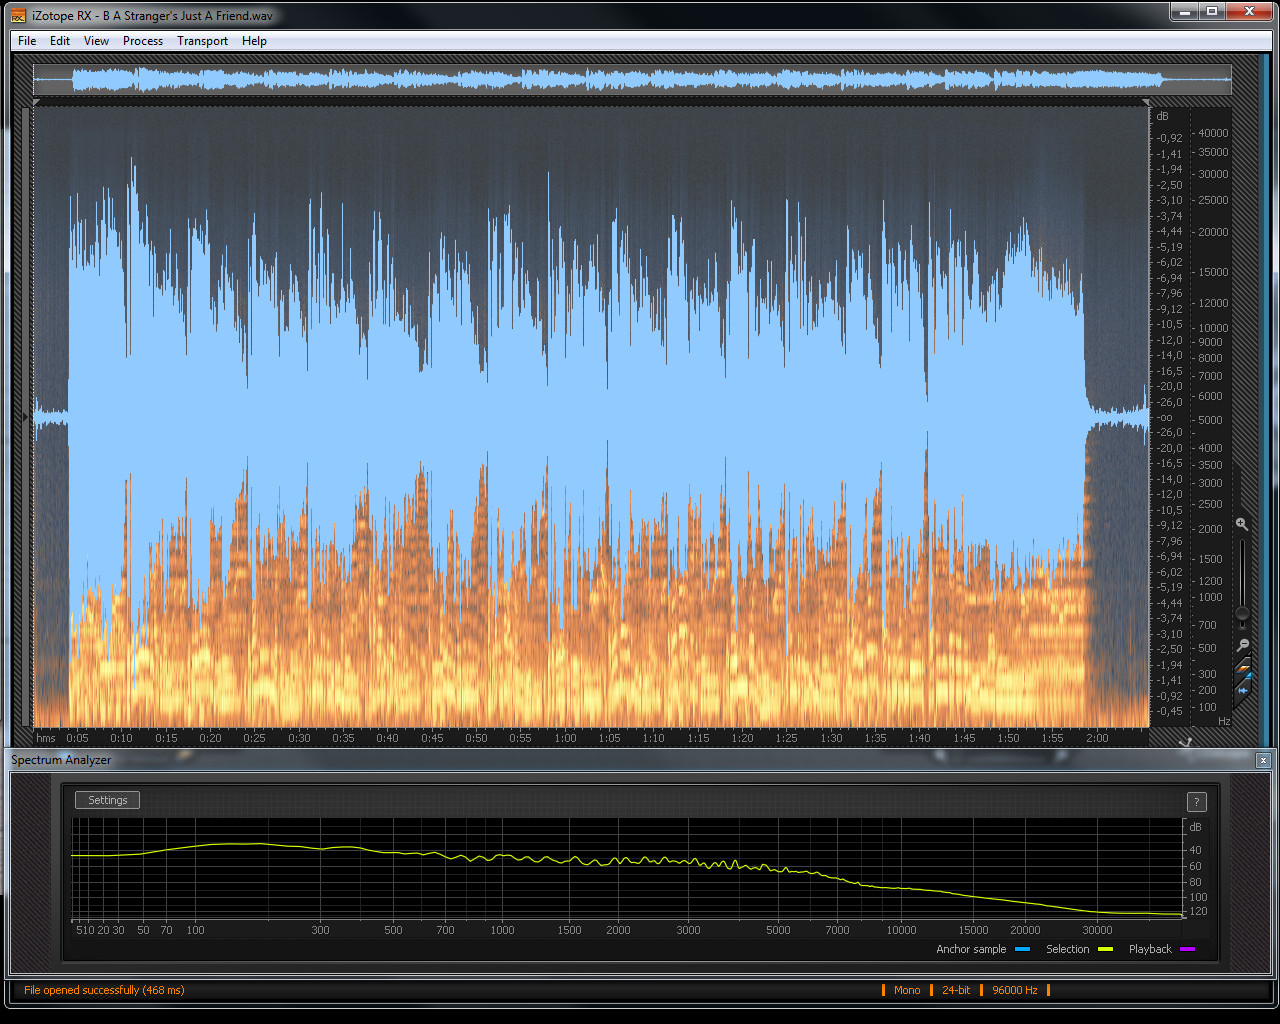Click the purple Playback color swatch
The width and height of the screenshot is (1280, 1024).
point(1187,949)
